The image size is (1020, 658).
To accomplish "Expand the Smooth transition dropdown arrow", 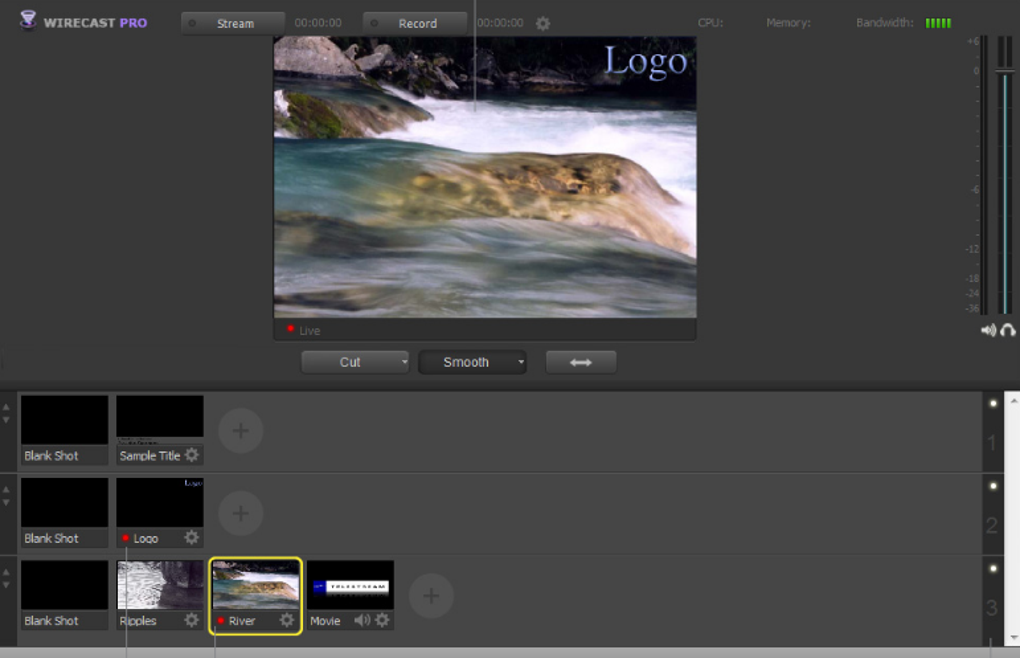I will [x=521, y=362].
